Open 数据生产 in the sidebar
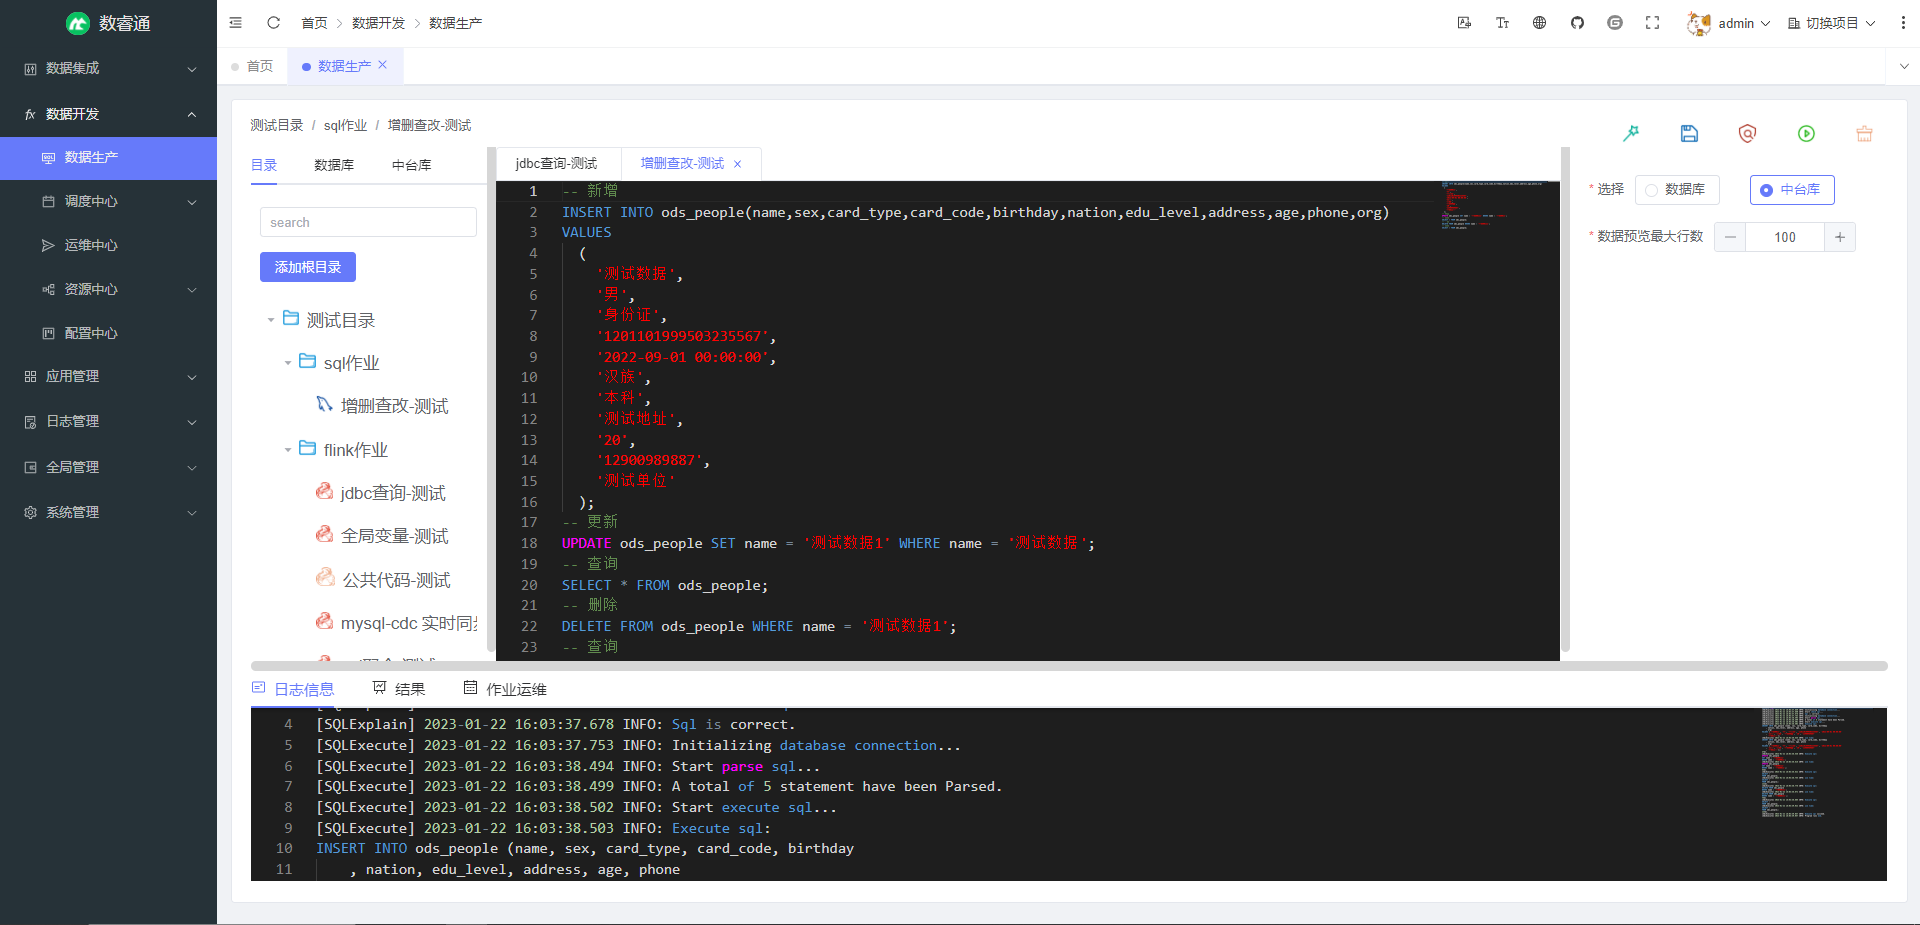Screen dimensions: 1920x925 pyautogui.click(x=108, y=158)
